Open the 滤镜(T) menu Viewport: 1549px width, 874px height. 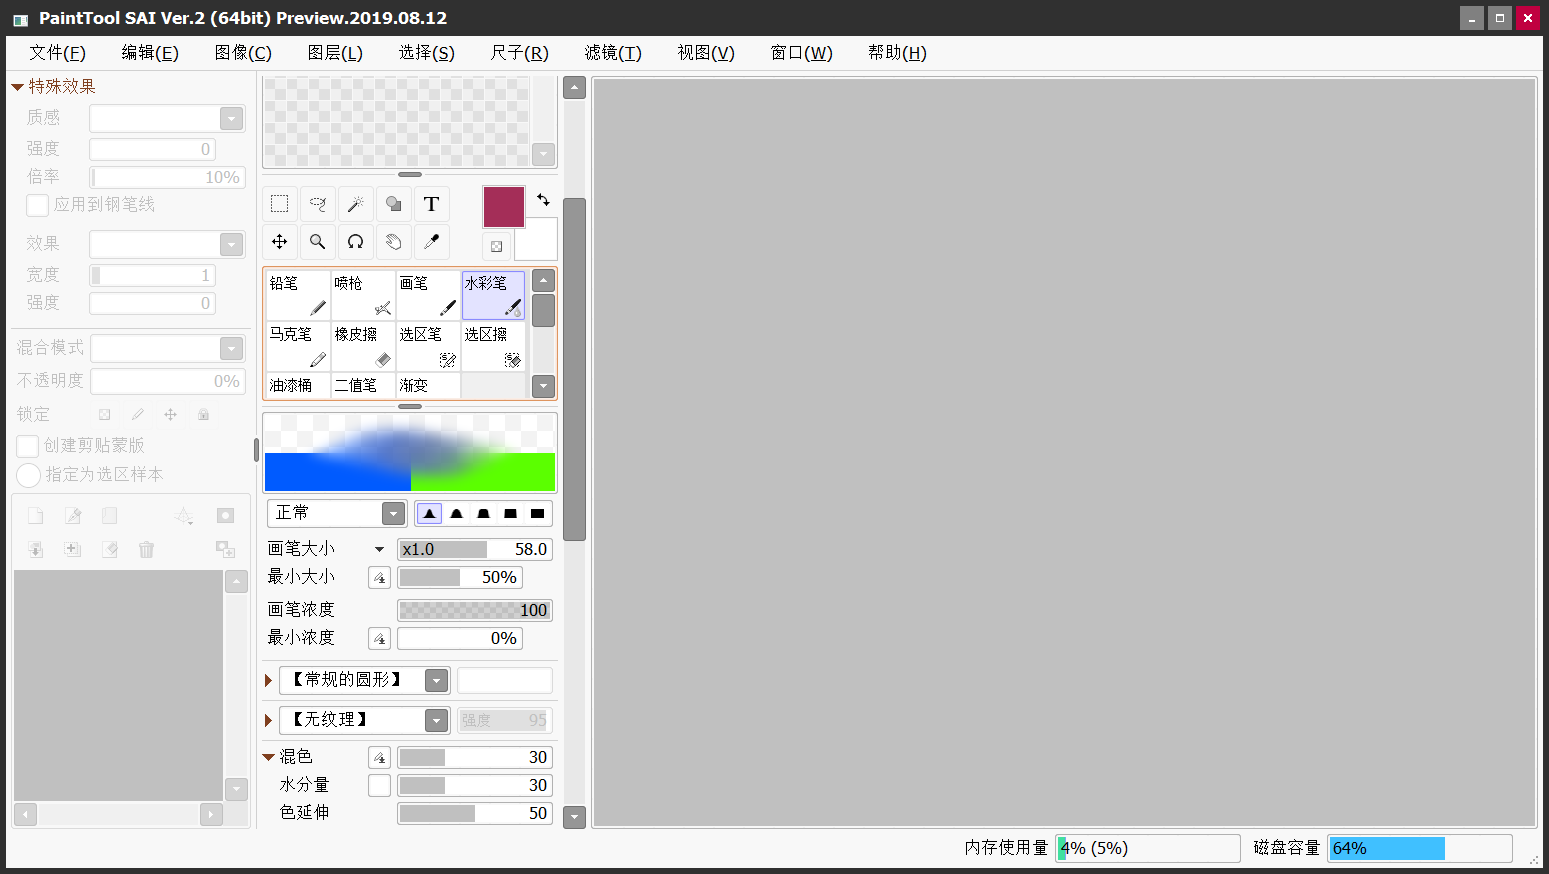613,53
